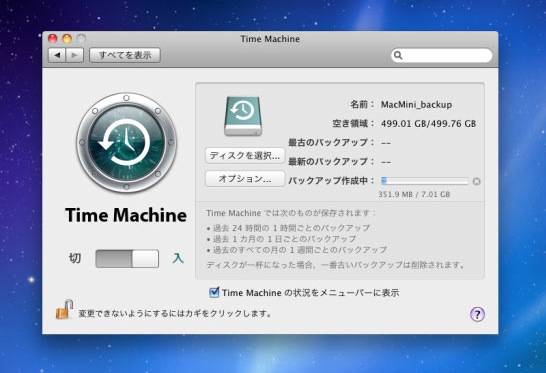
Task: Go back with the left arrow button
Action: pos(57,55)
